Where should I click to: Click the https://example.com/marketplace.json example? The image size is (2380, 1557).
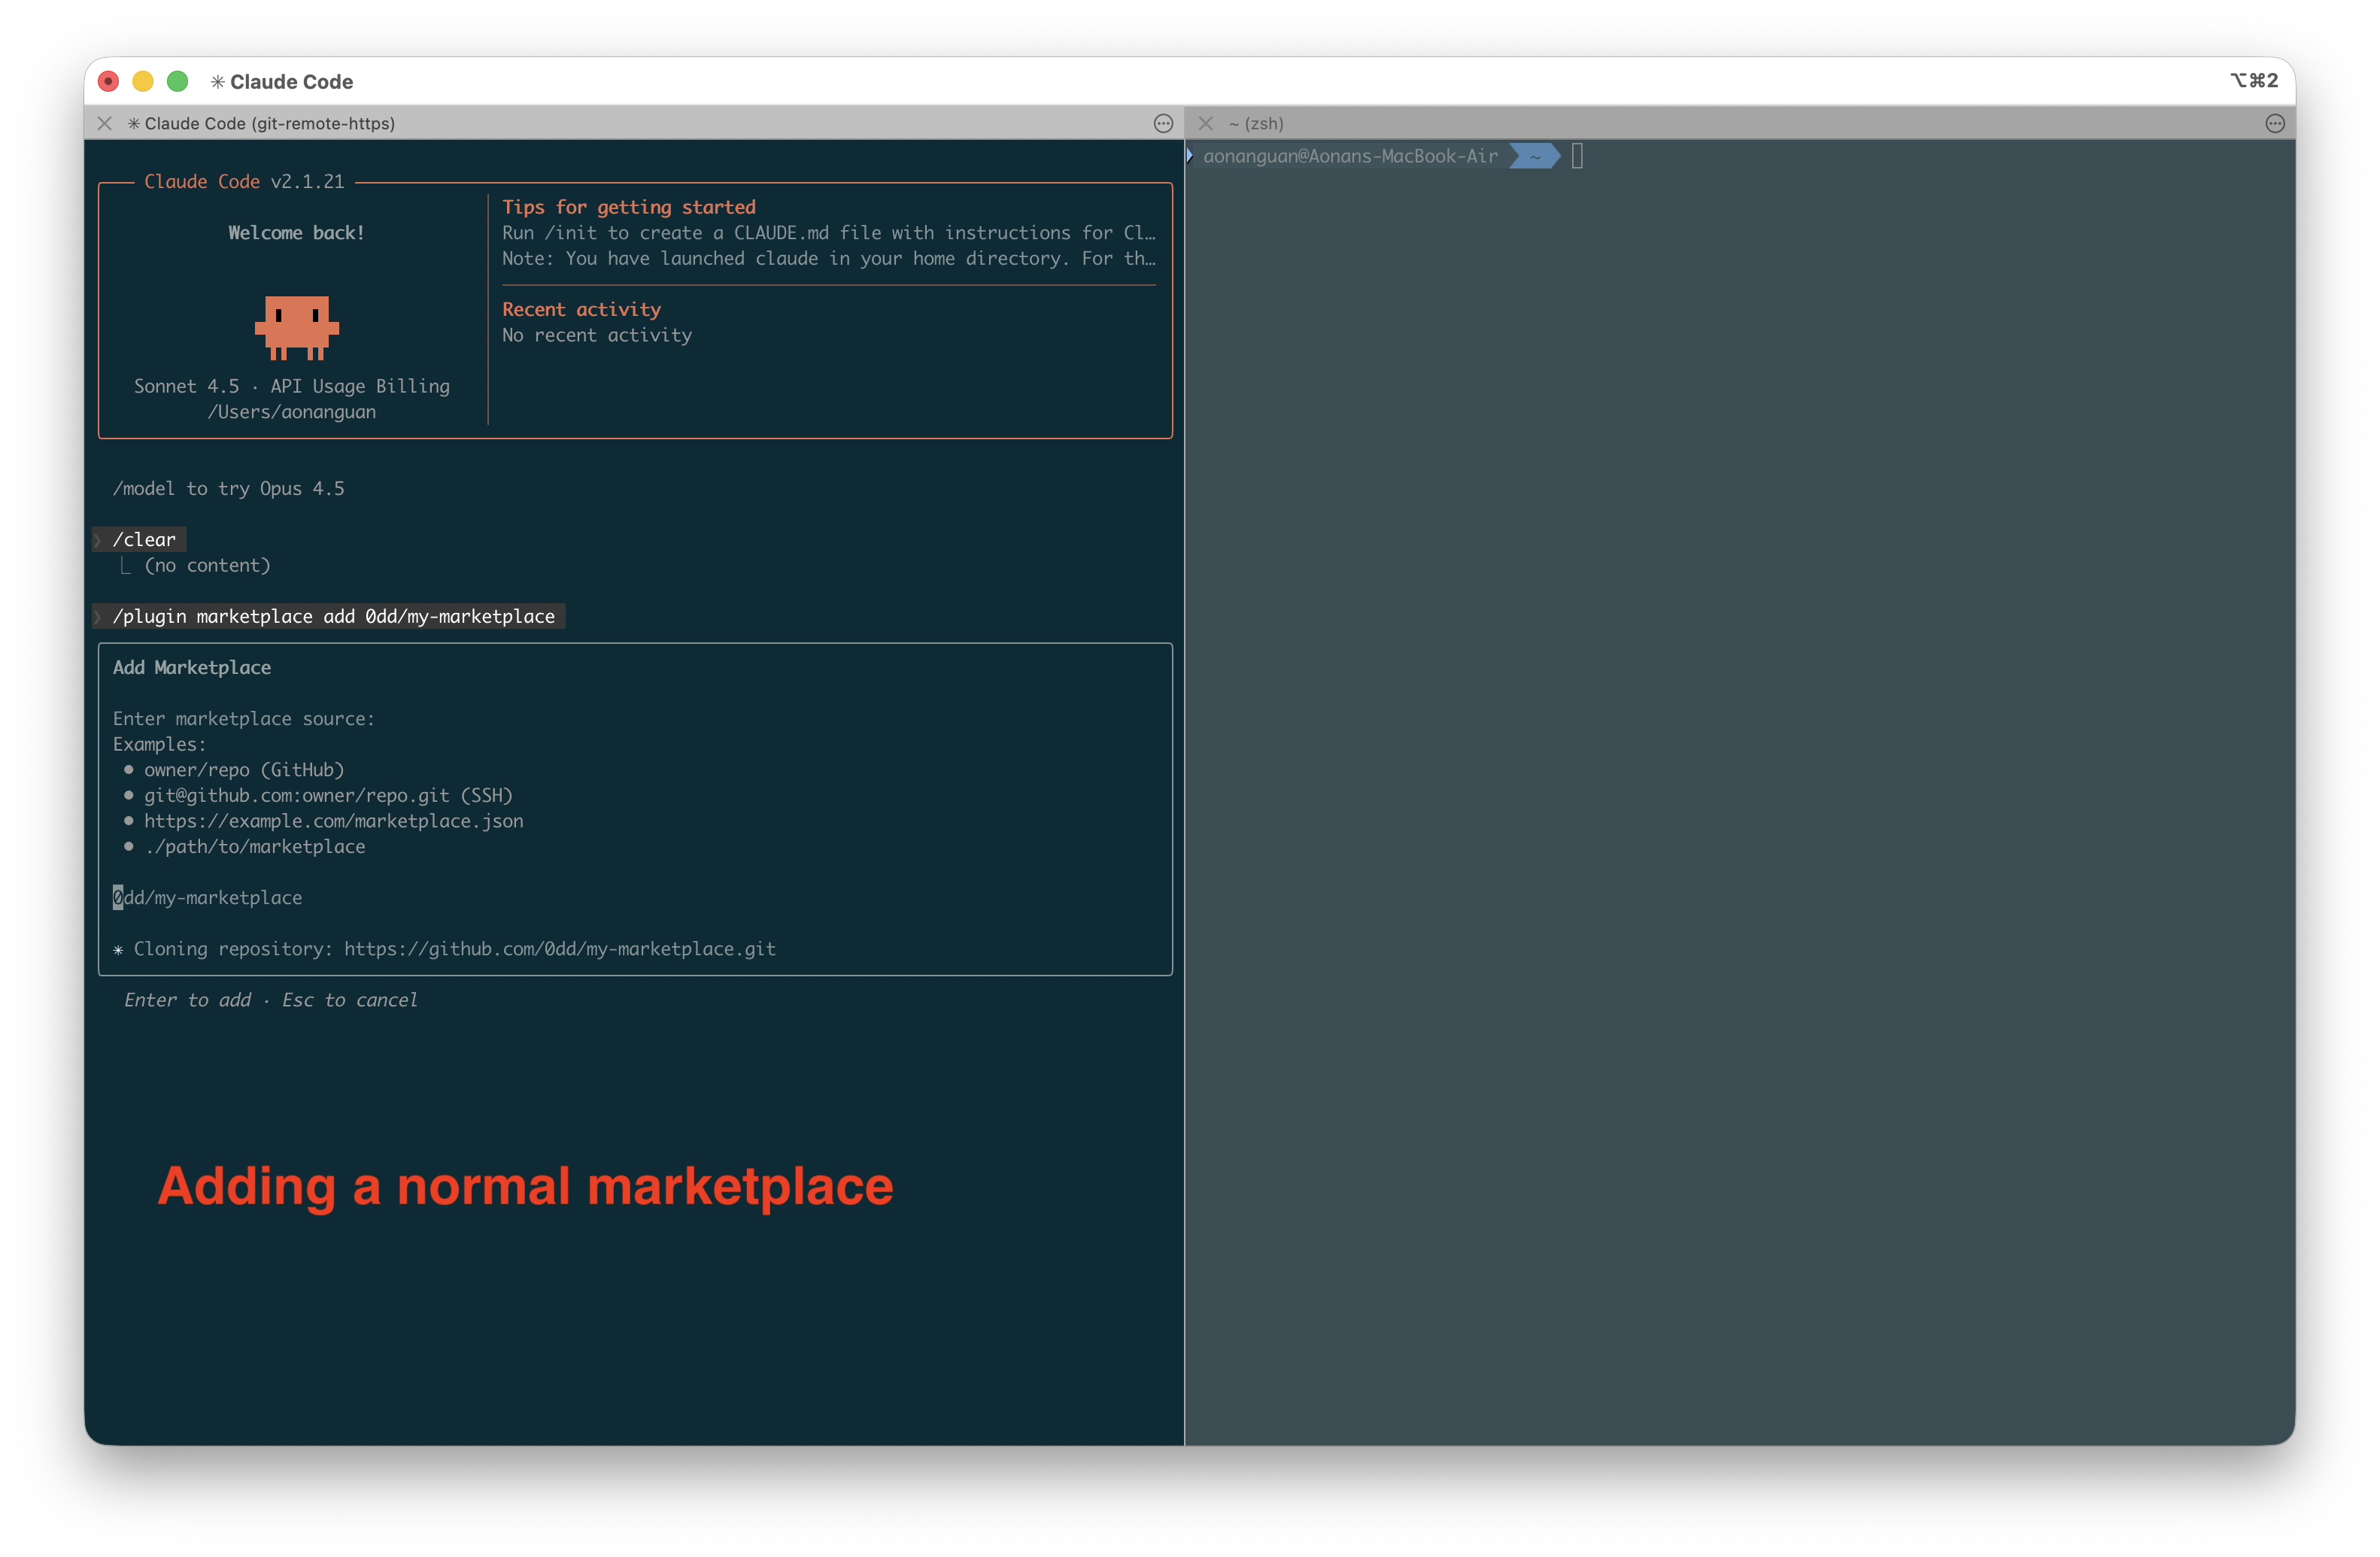pos(334,820)
